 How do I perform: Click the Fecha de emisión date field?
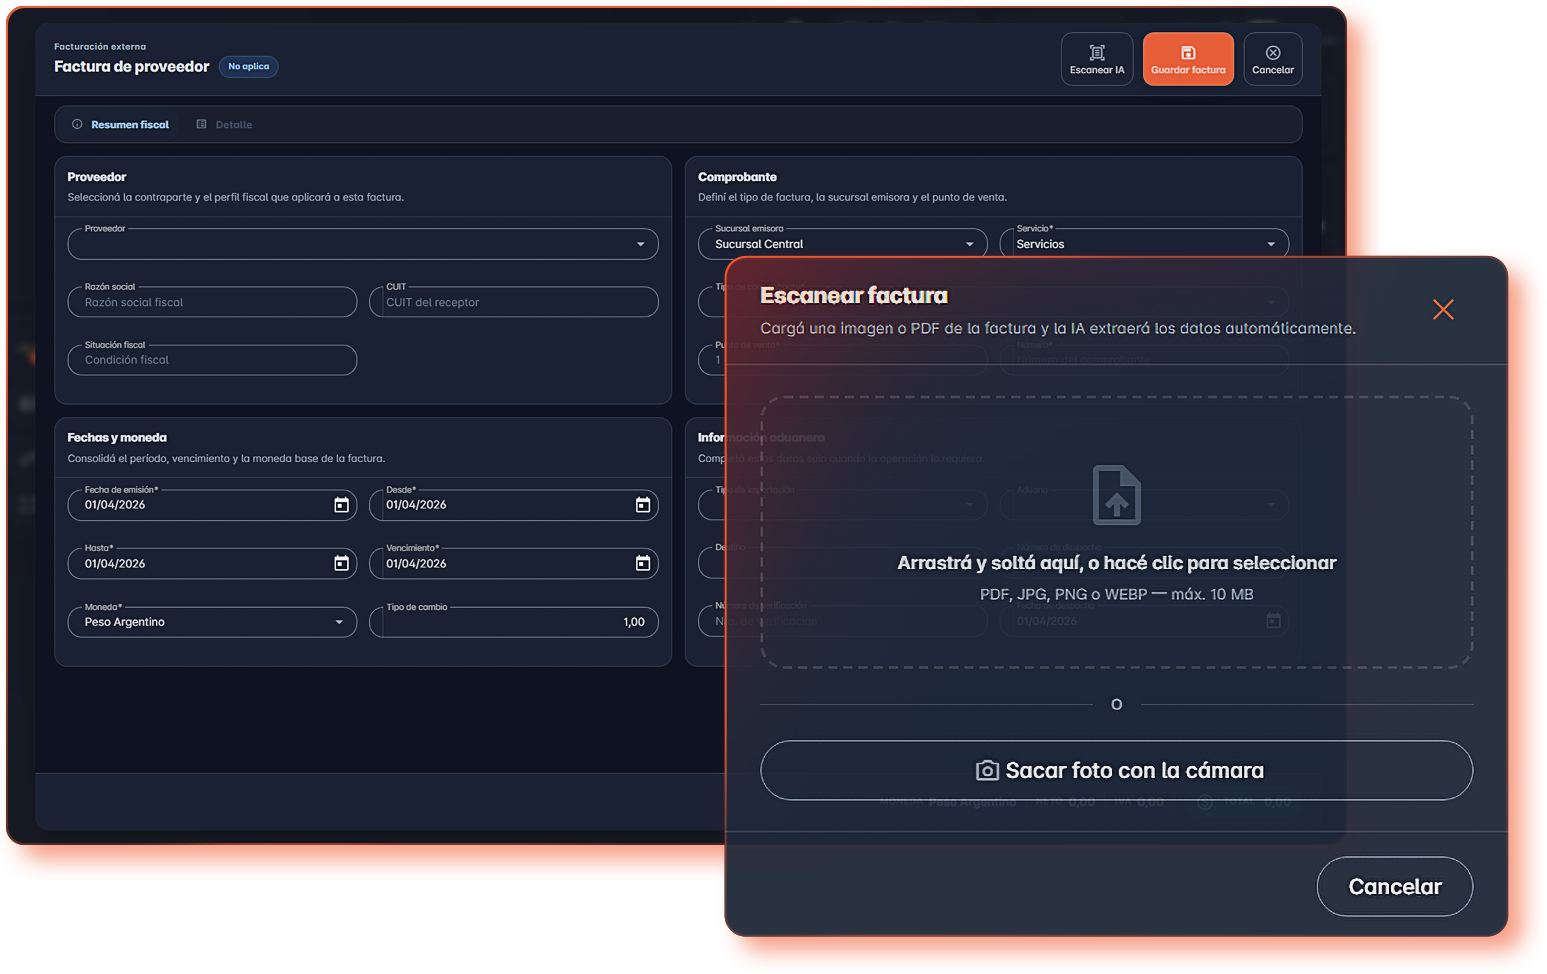[x=212, y=505]
